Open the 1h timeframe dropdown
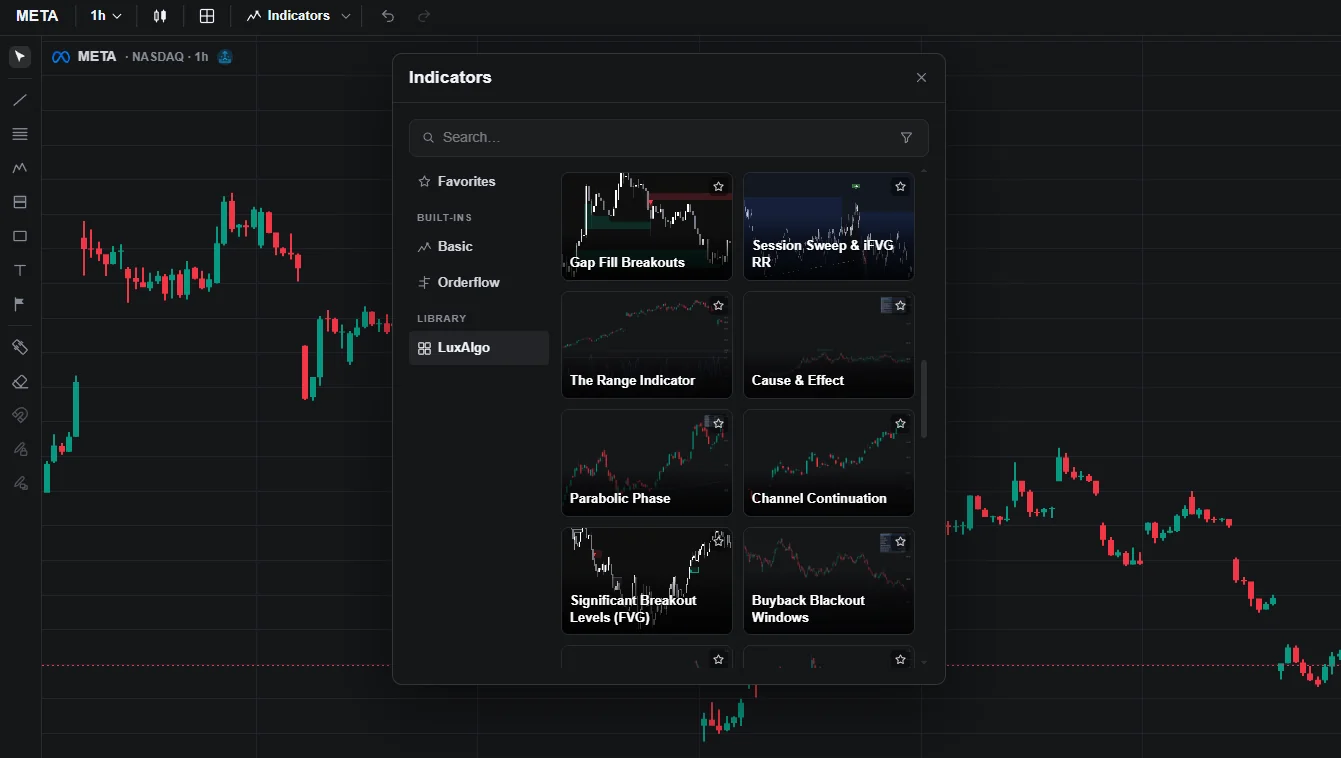Screen dimensions: 1341x758 (106, 16)
